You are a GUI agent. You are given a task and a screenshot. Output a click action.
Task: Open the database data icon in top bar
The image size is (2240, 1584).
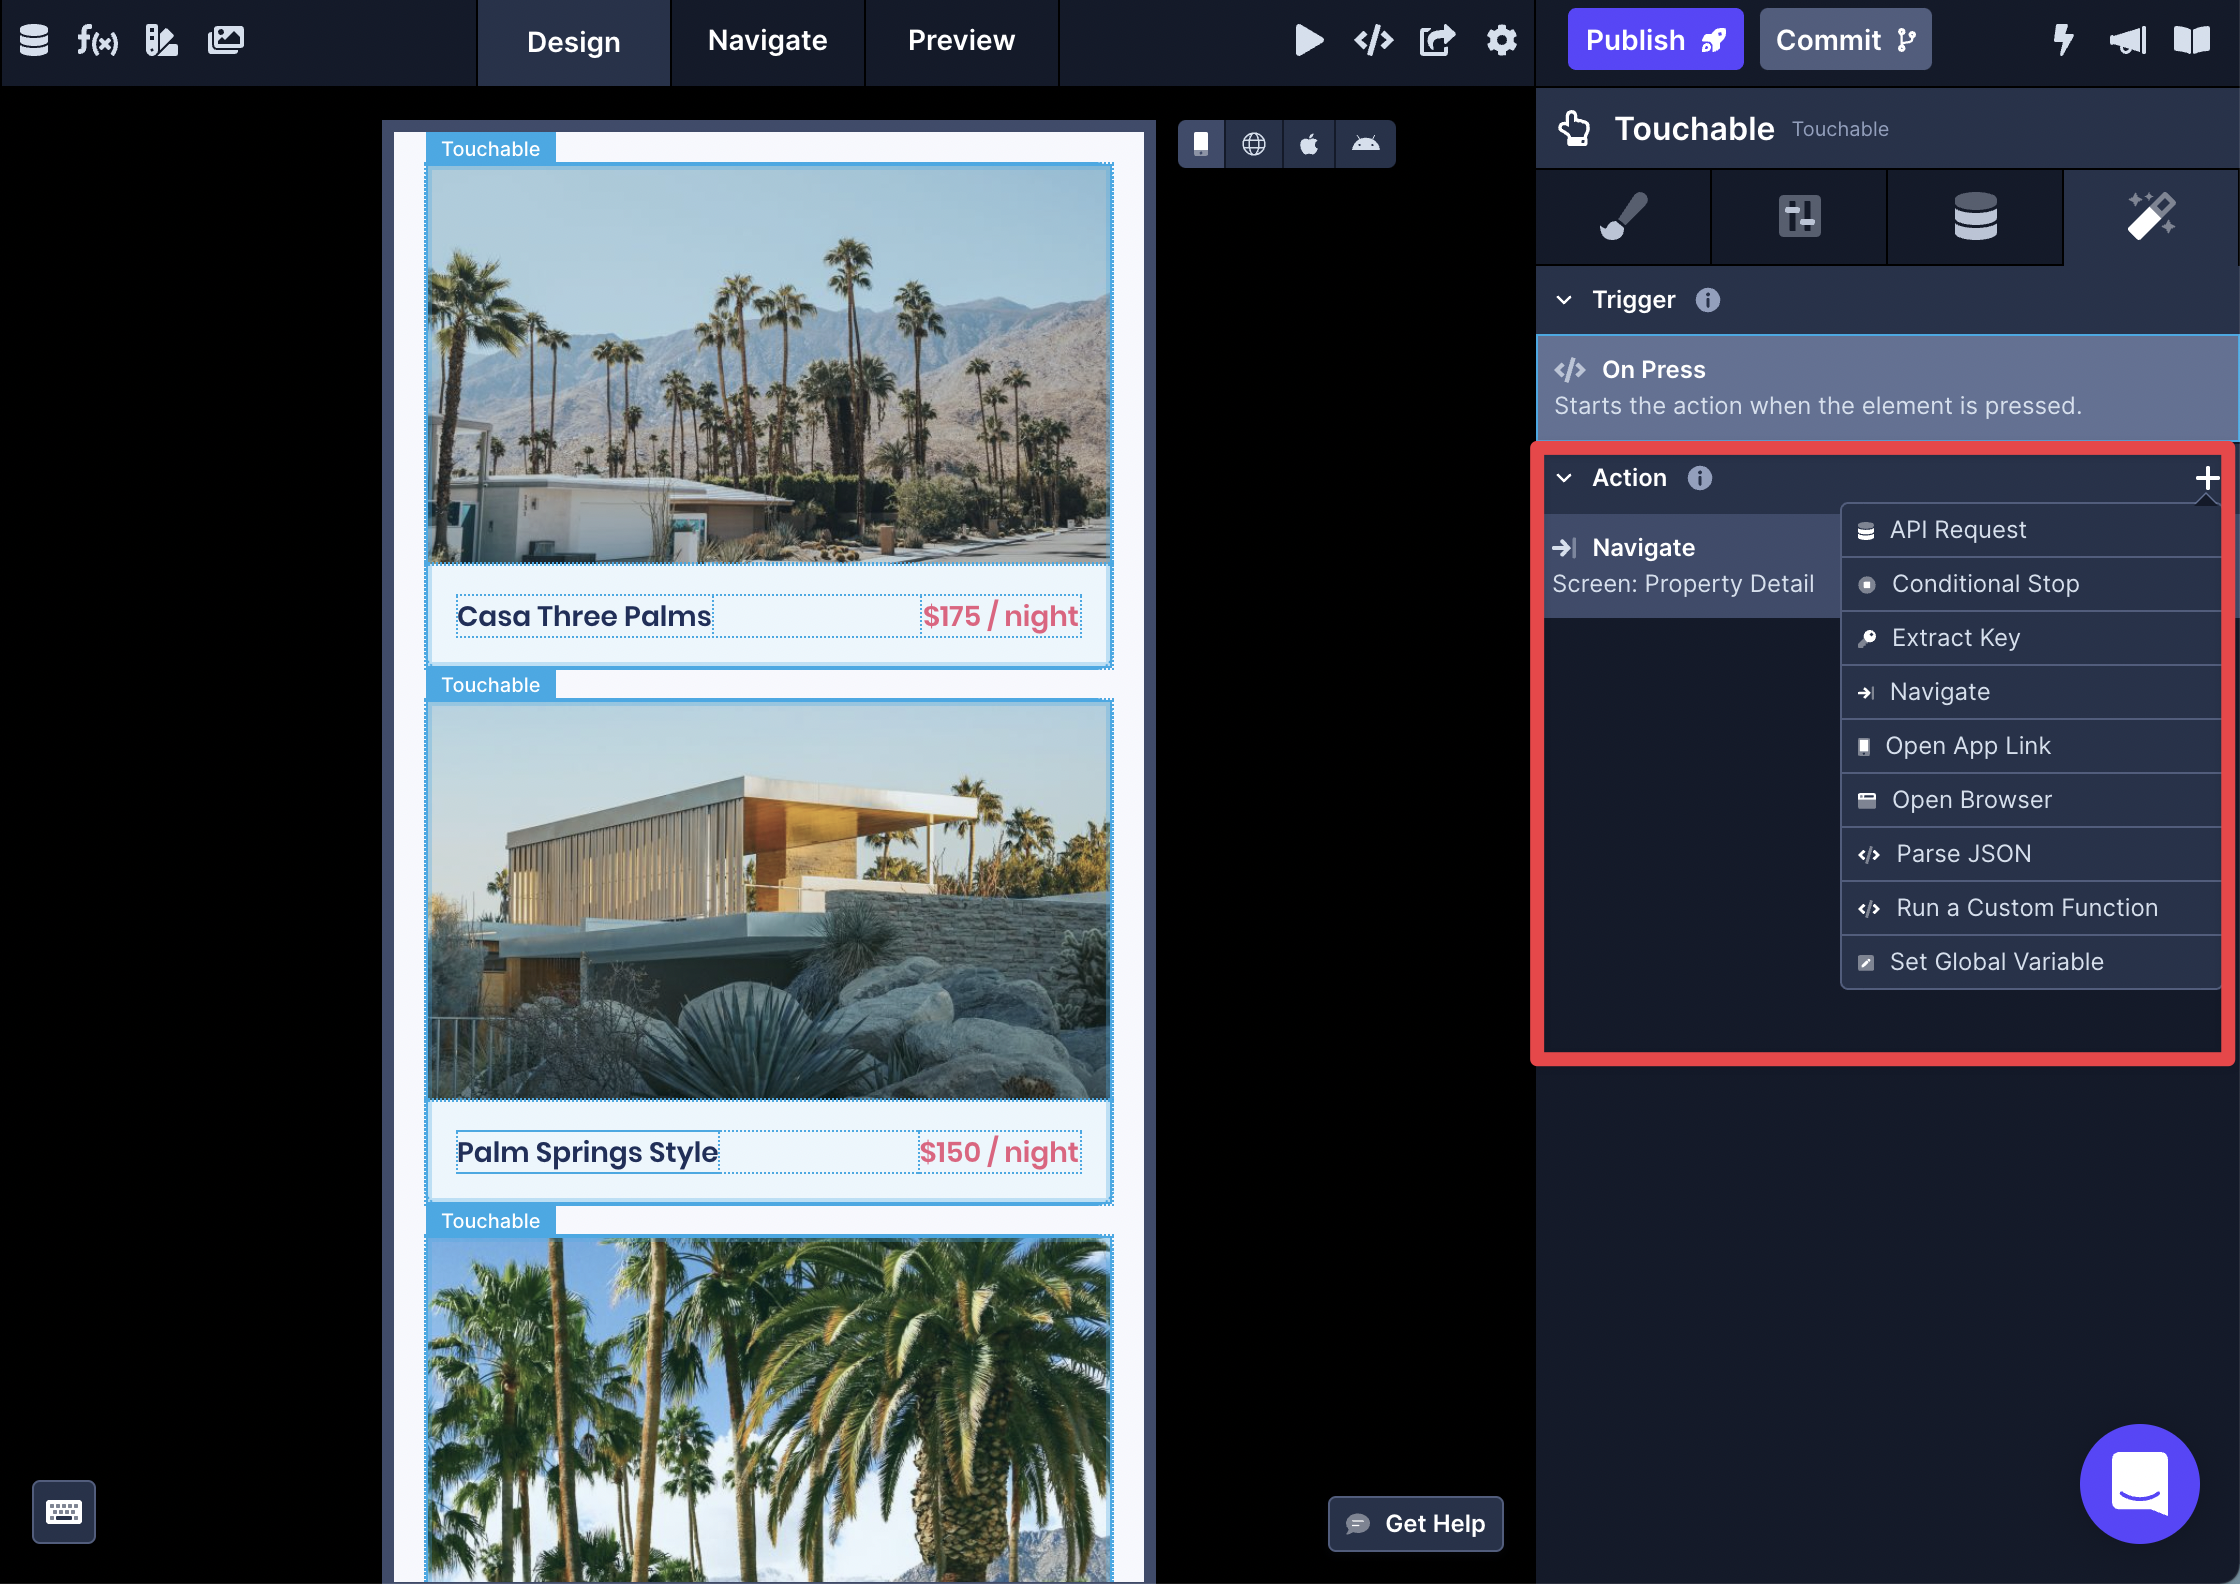pyautogui.click(x=34, y=40)
